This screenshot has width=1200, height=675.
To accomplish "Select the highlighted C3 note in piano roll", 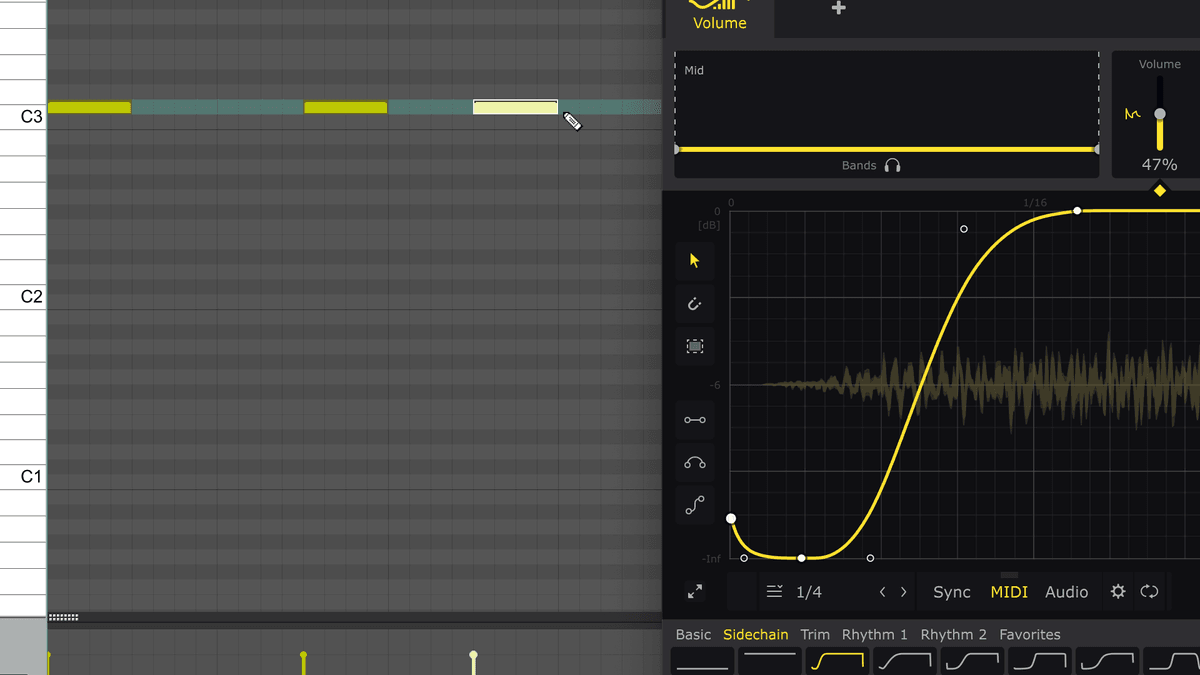I will (515, 107).
